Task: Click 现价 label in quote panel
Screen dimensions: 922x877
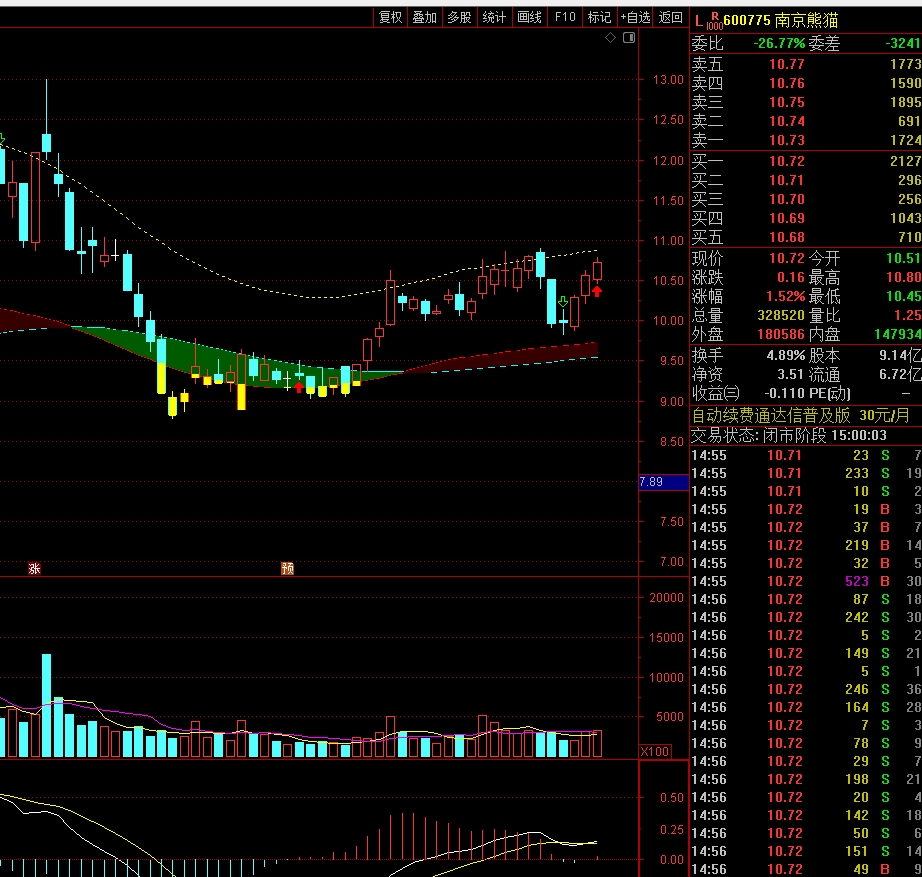Action: click(x=707, y=258)
